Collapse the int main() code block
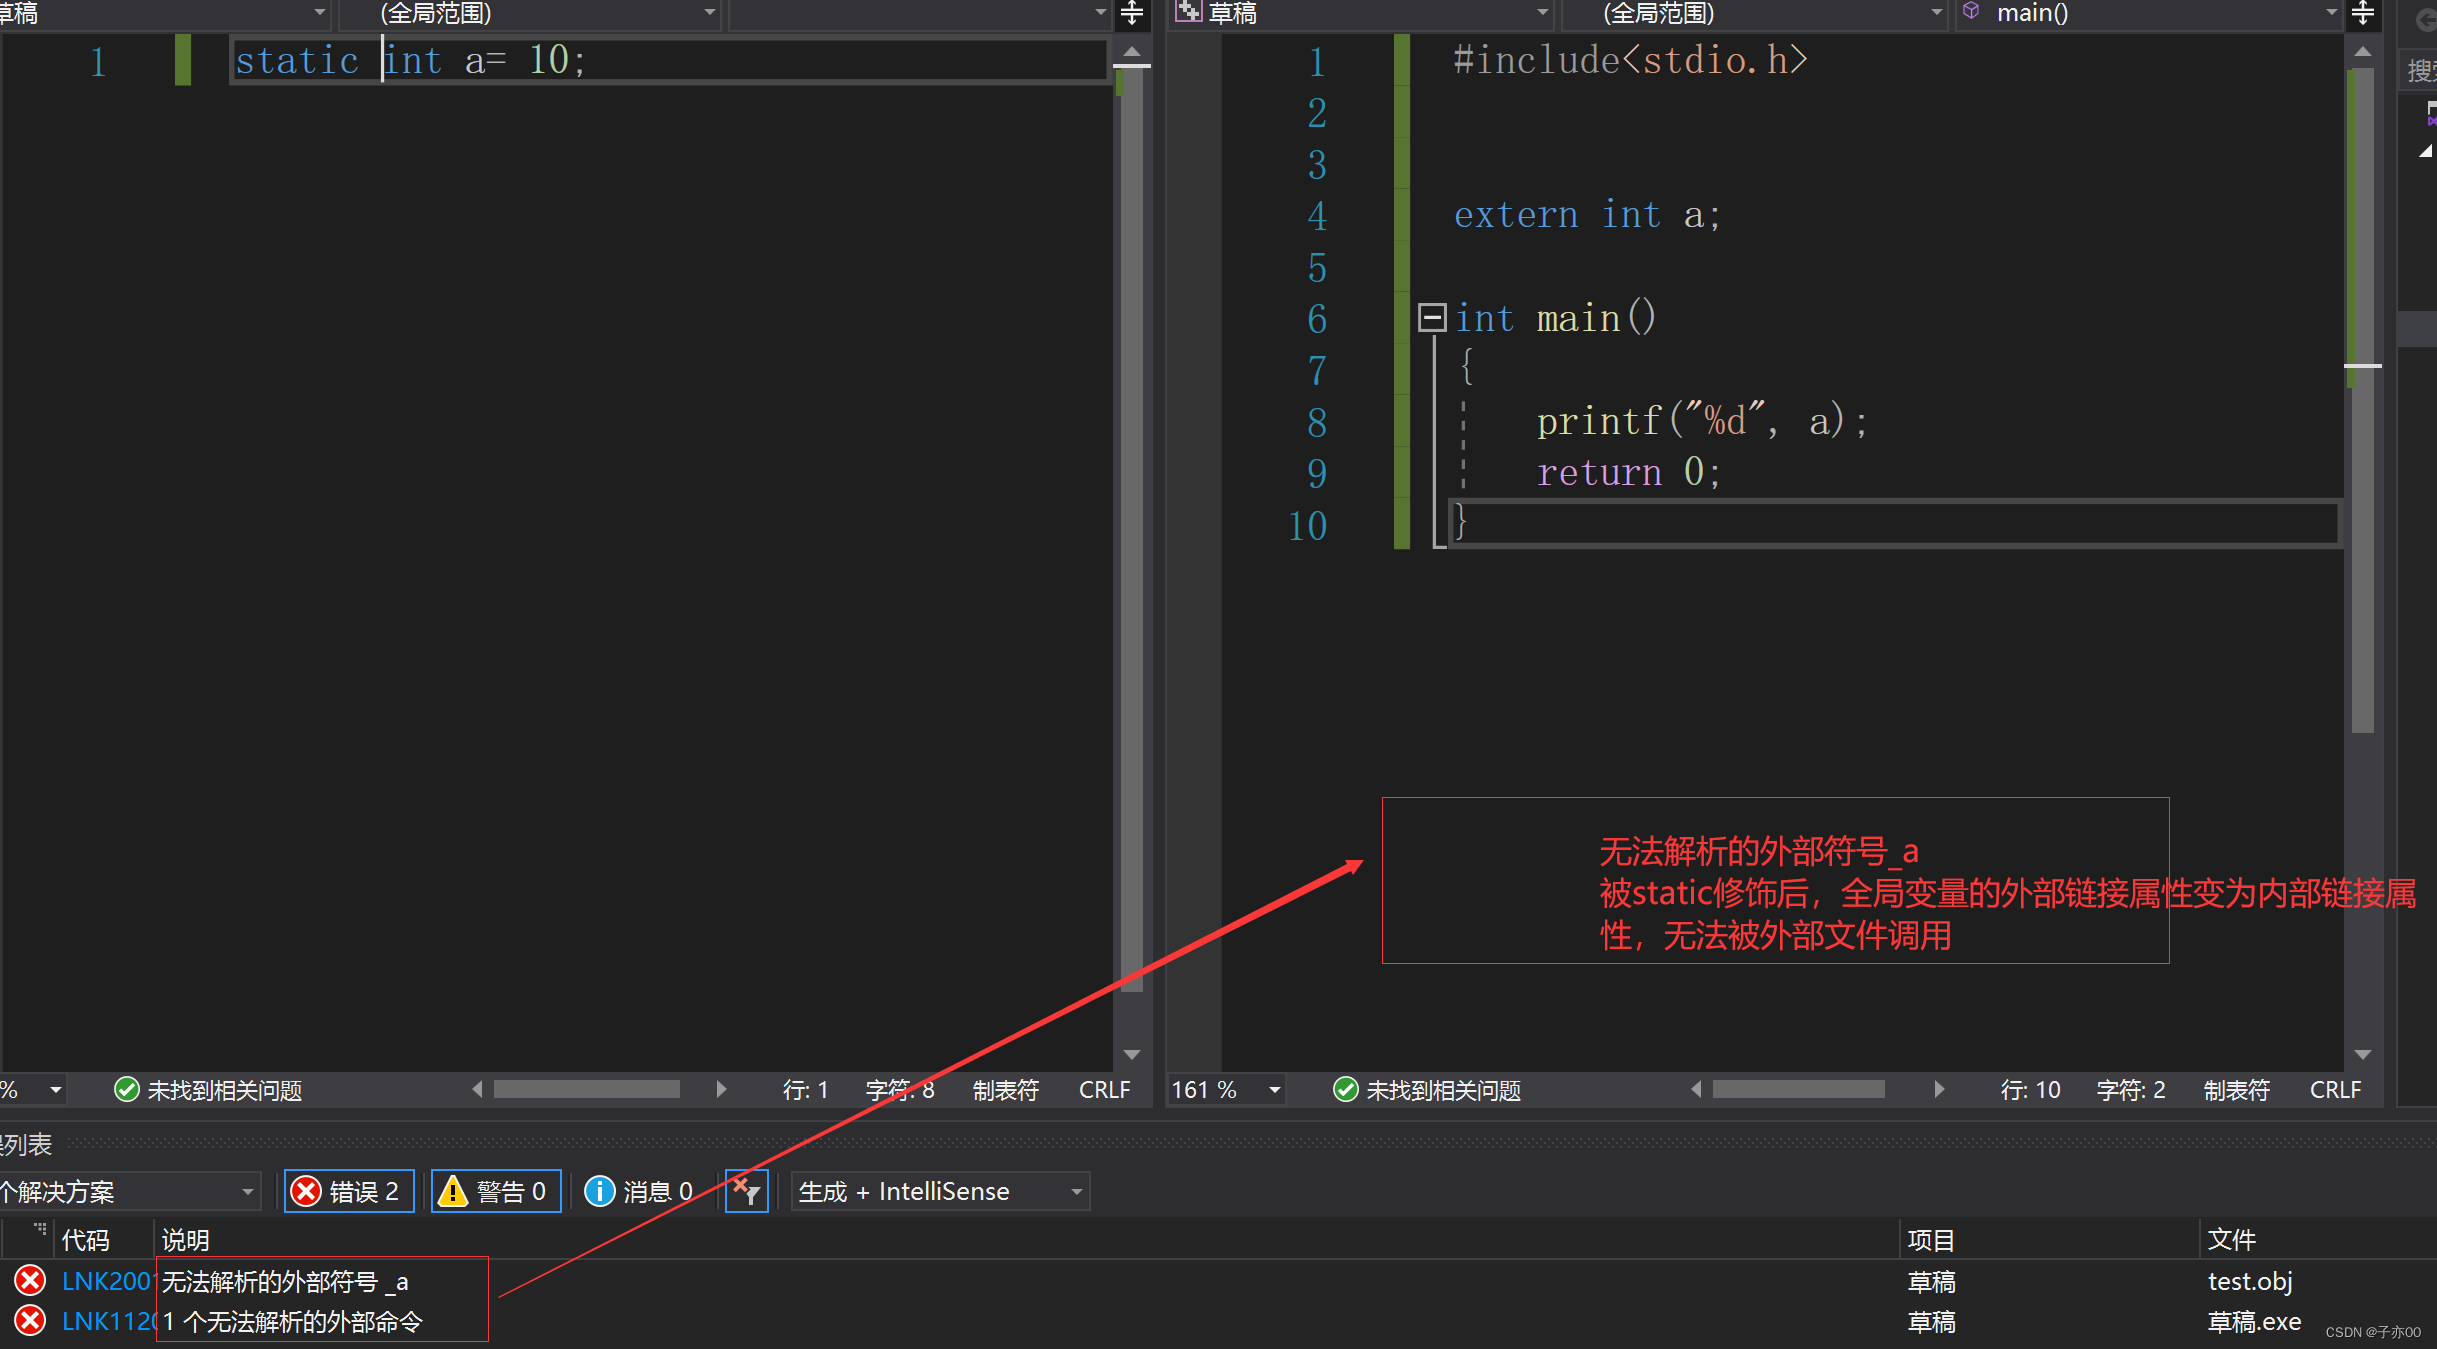 [x=1432, y=318]
